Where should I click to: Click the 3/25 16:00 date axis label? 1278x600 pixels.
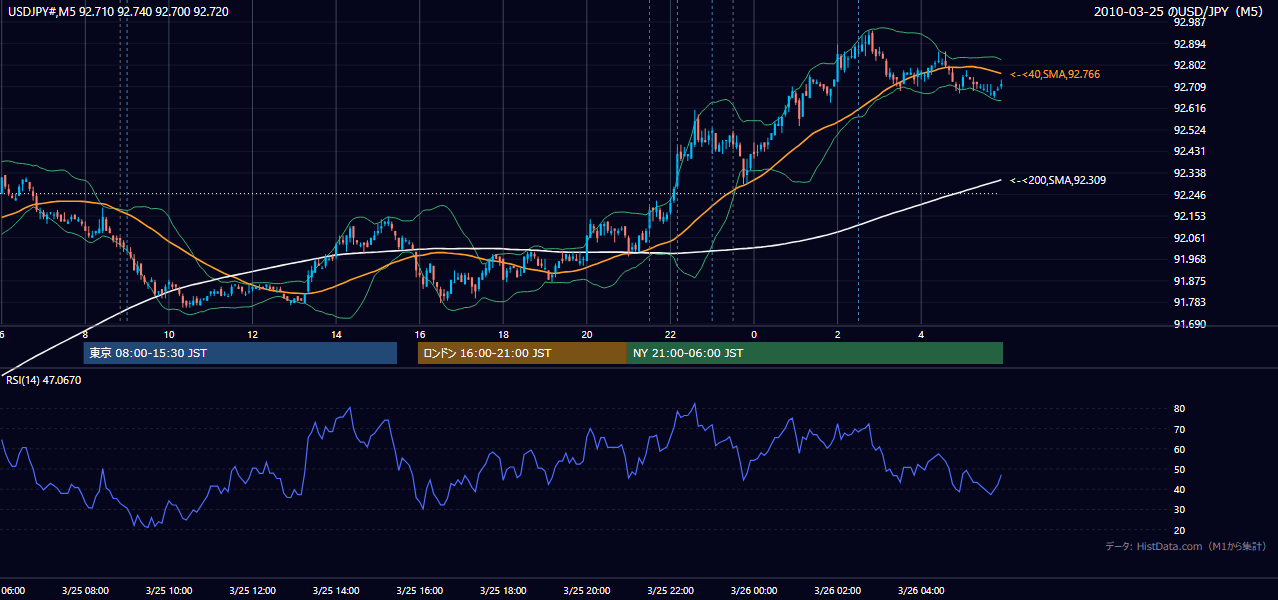[419, 591]
